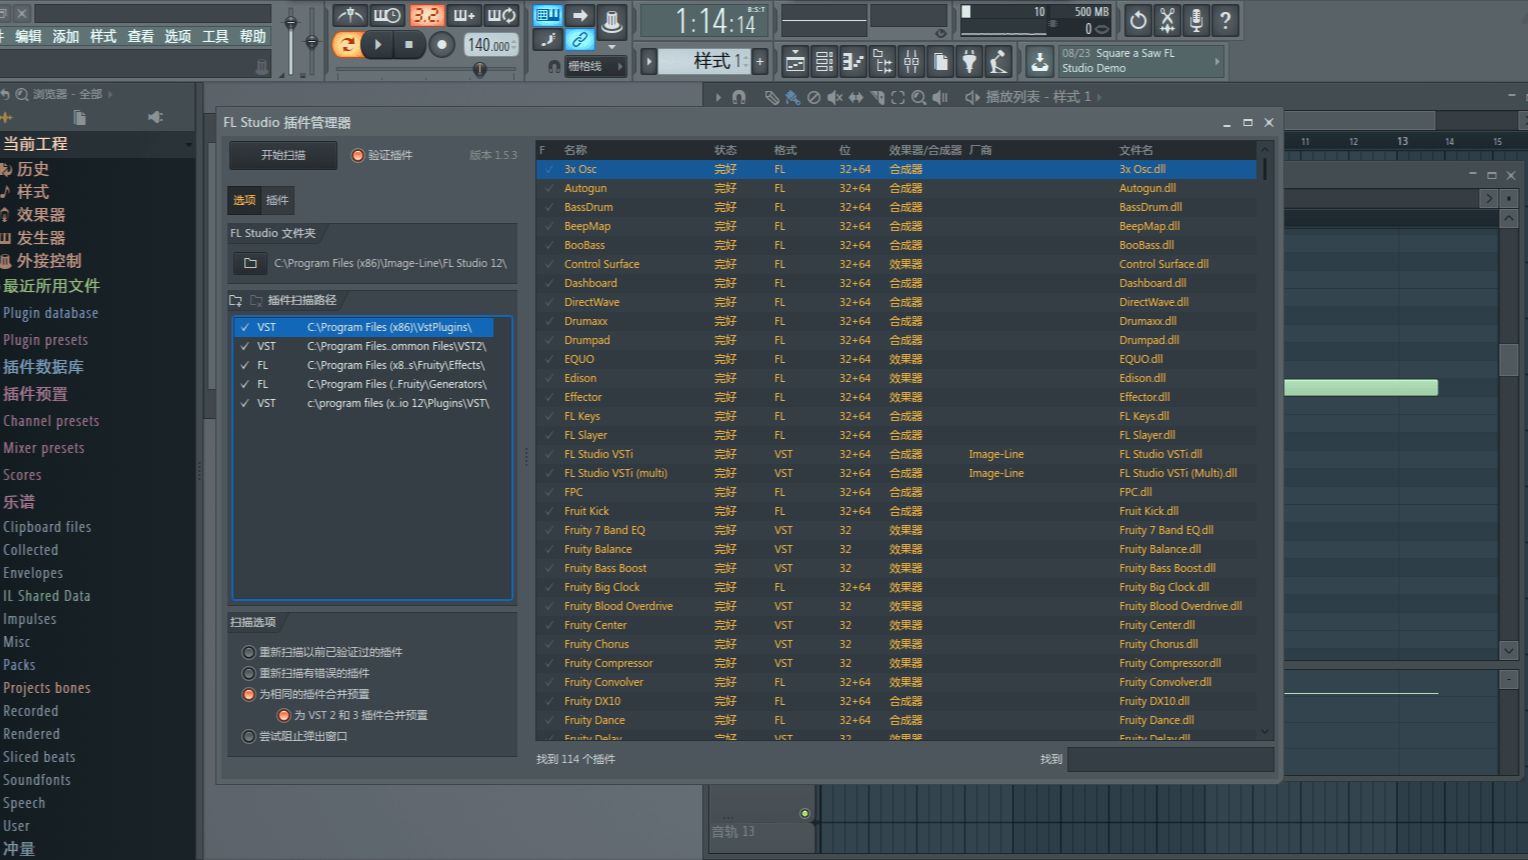Uncheck the Common Files VST2 path
Viewport: 1528px width, 860px height.
tap(245, 346)
